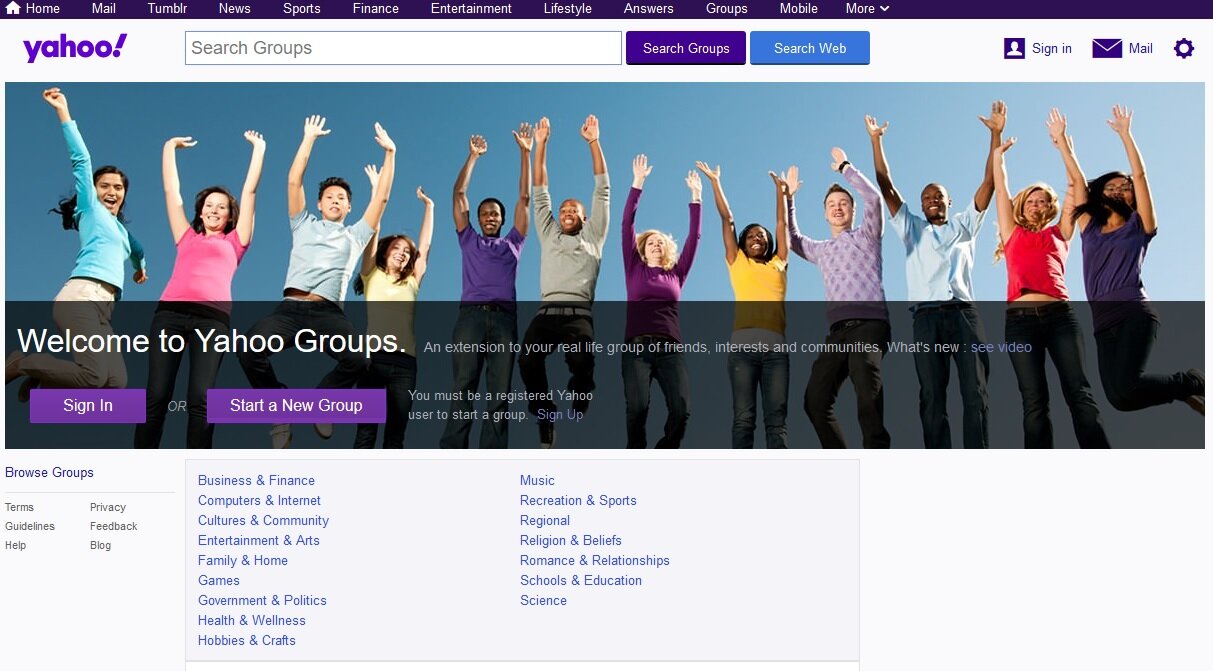Go to Home text in top bar

click(43, 8)
